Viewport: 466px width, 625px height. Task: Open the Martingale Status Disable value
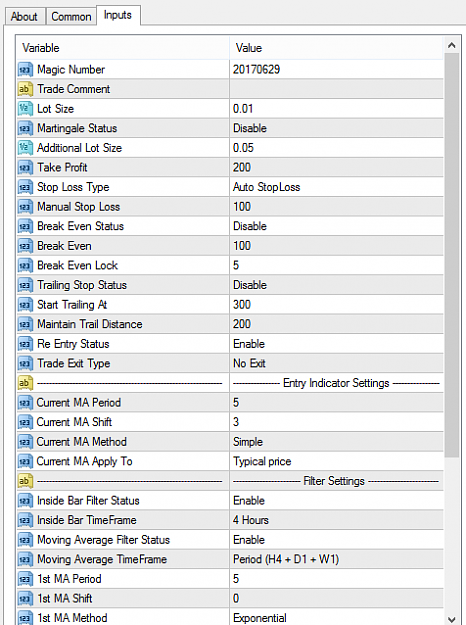336,128
